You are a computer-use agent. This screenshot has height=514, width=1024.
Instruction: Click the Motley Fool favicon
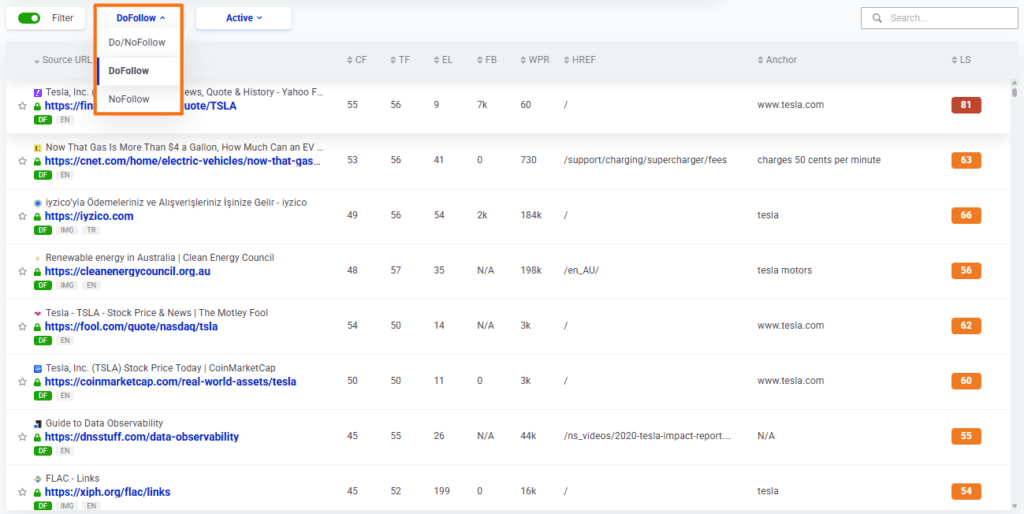38,313
